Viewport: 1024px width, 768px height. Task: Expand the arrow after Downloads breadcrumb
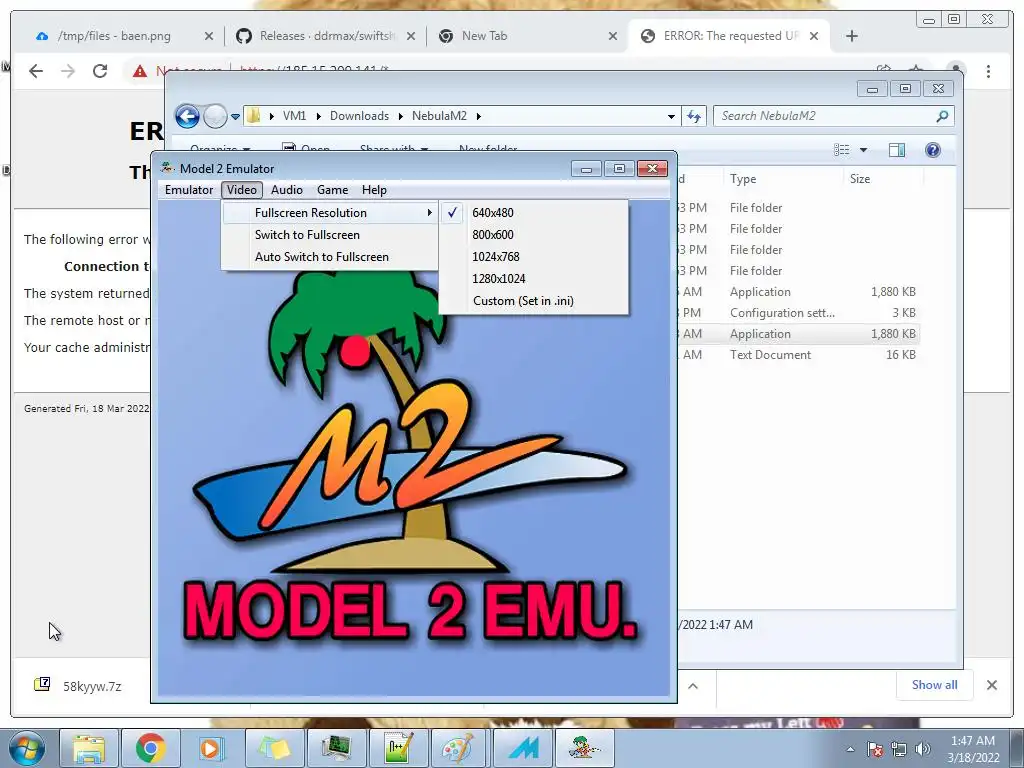[400, 116]
